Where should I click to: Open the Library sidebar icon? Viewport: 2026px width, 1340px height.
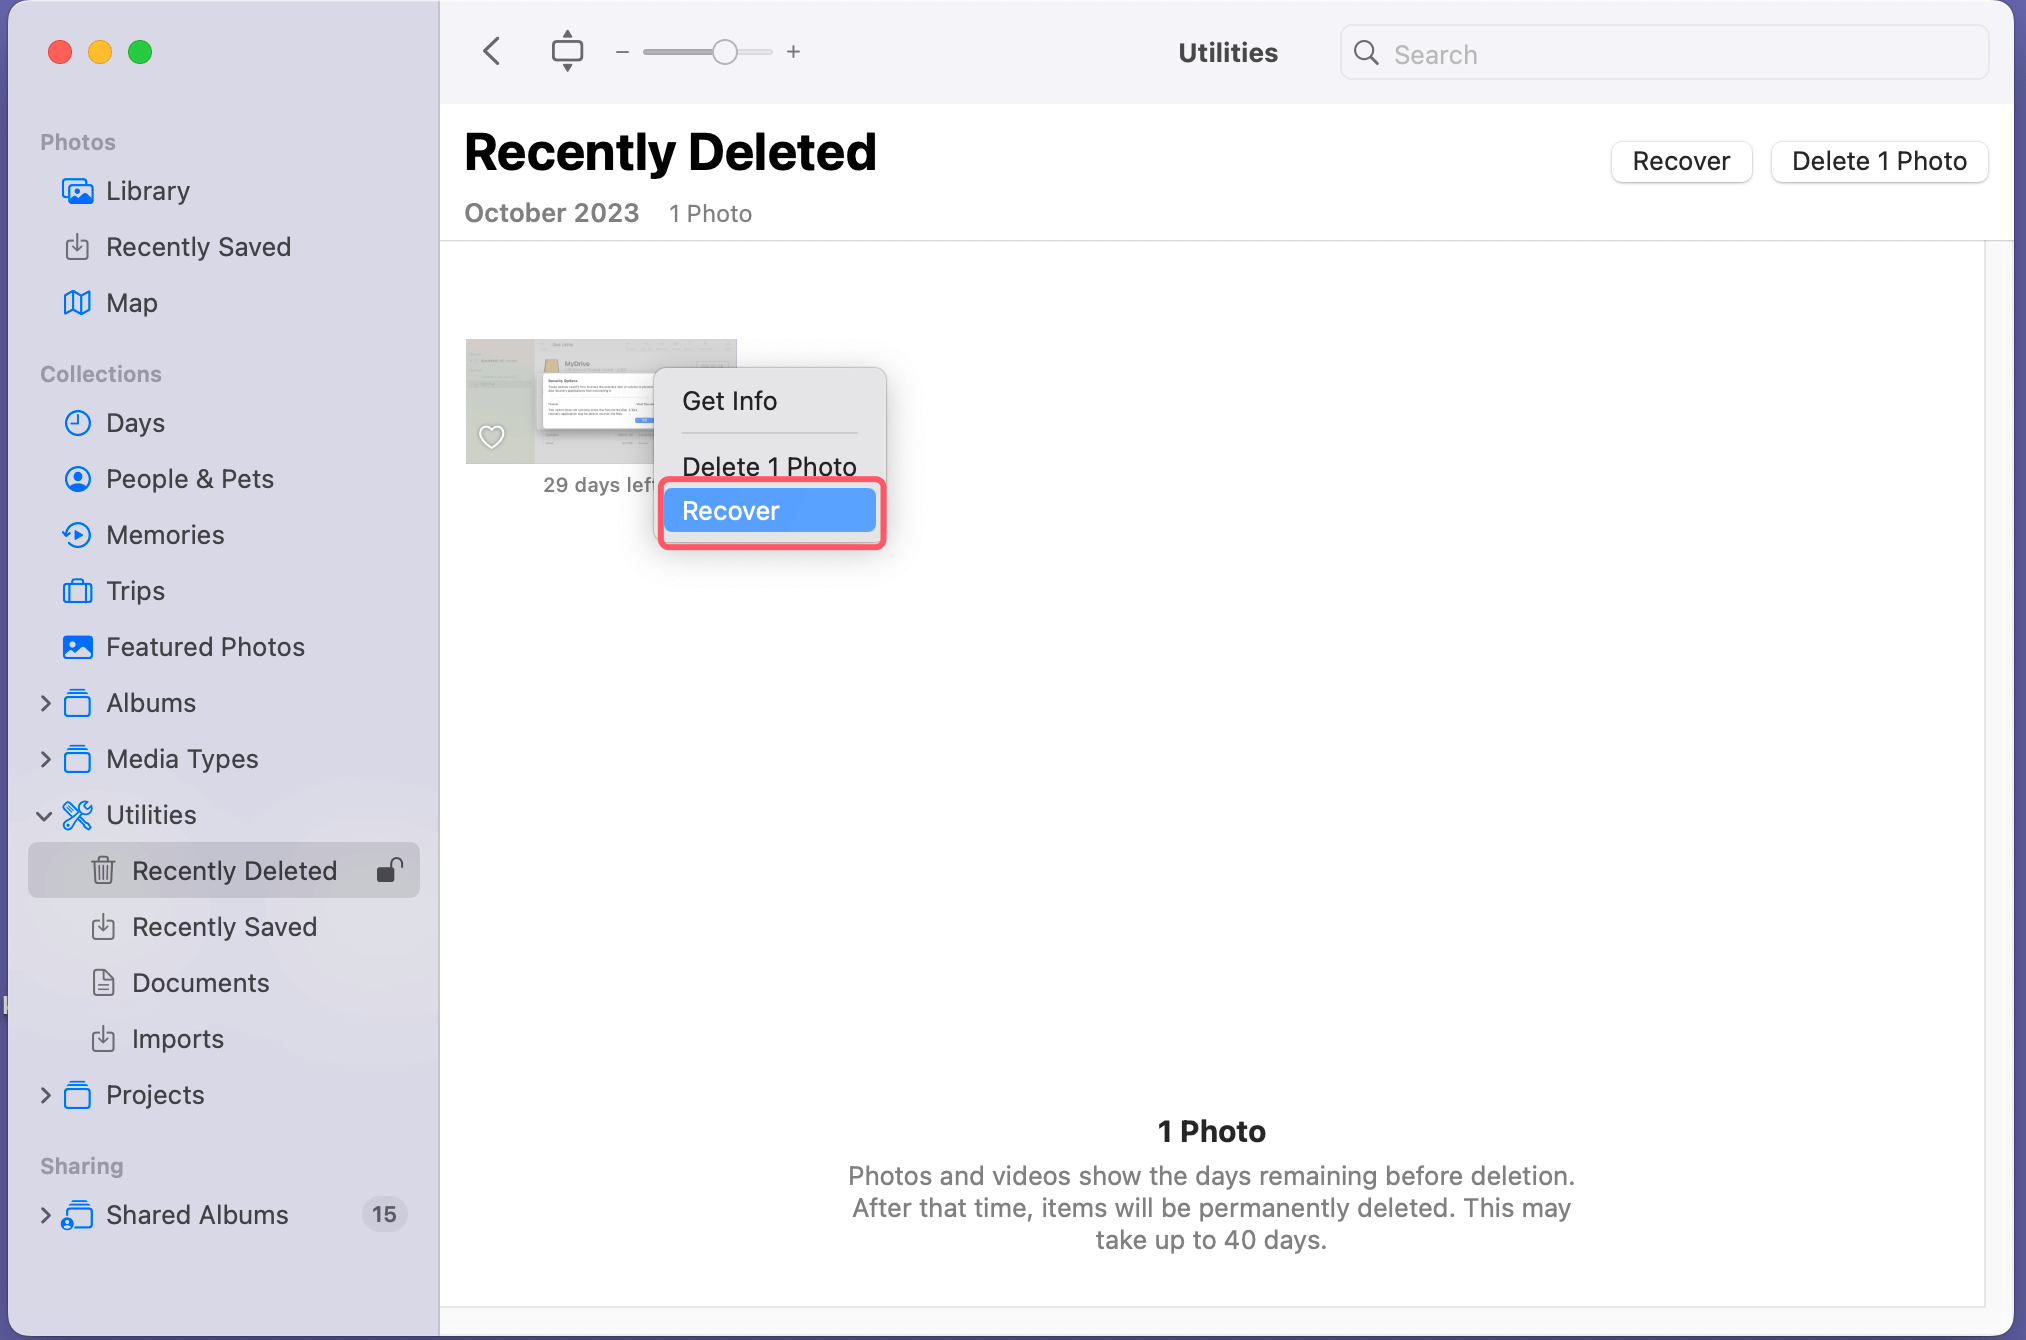pyautogui.click(x=79, y=191)
